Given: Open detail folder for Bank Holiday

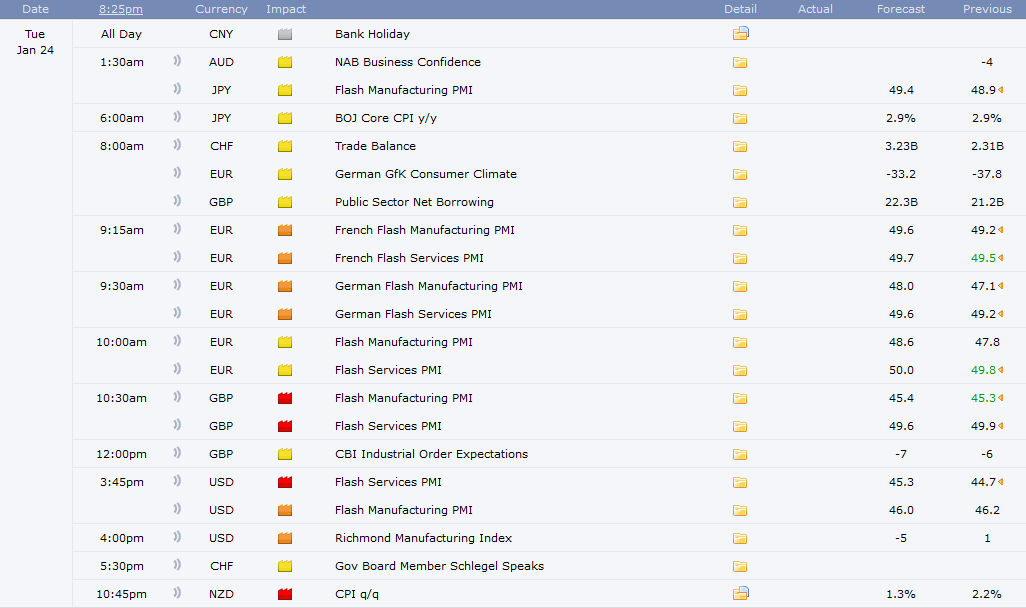Looking at the screenshot, I should pos(740,33).
